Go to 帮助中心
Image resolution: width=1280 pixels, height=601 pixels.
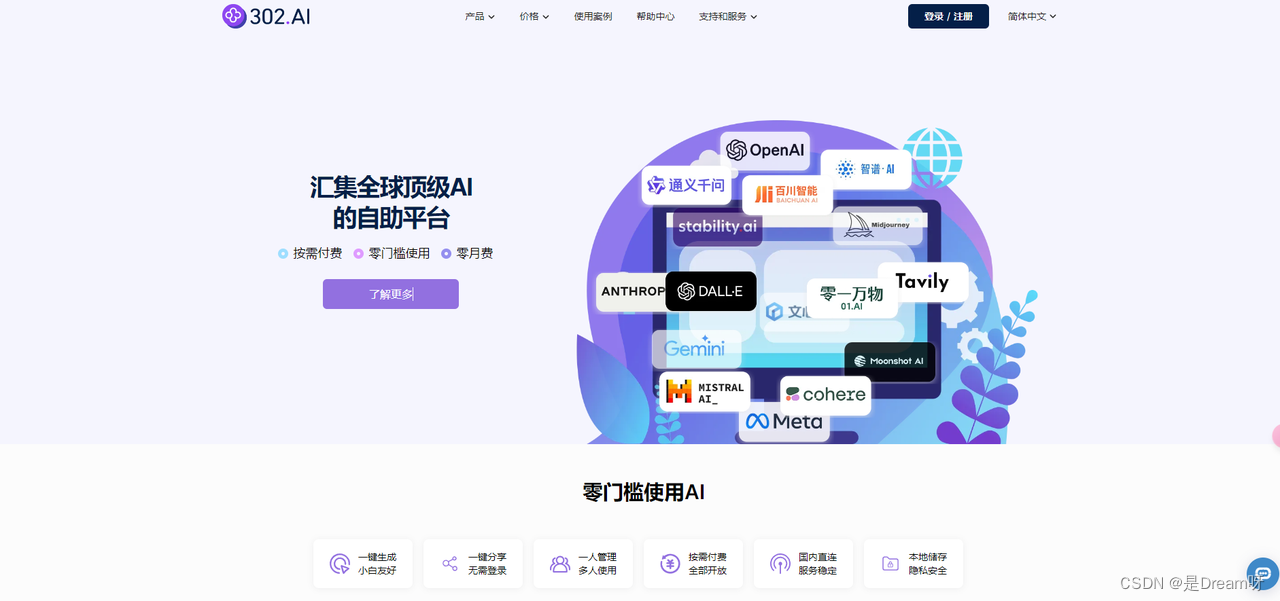(x=655, y=16)
